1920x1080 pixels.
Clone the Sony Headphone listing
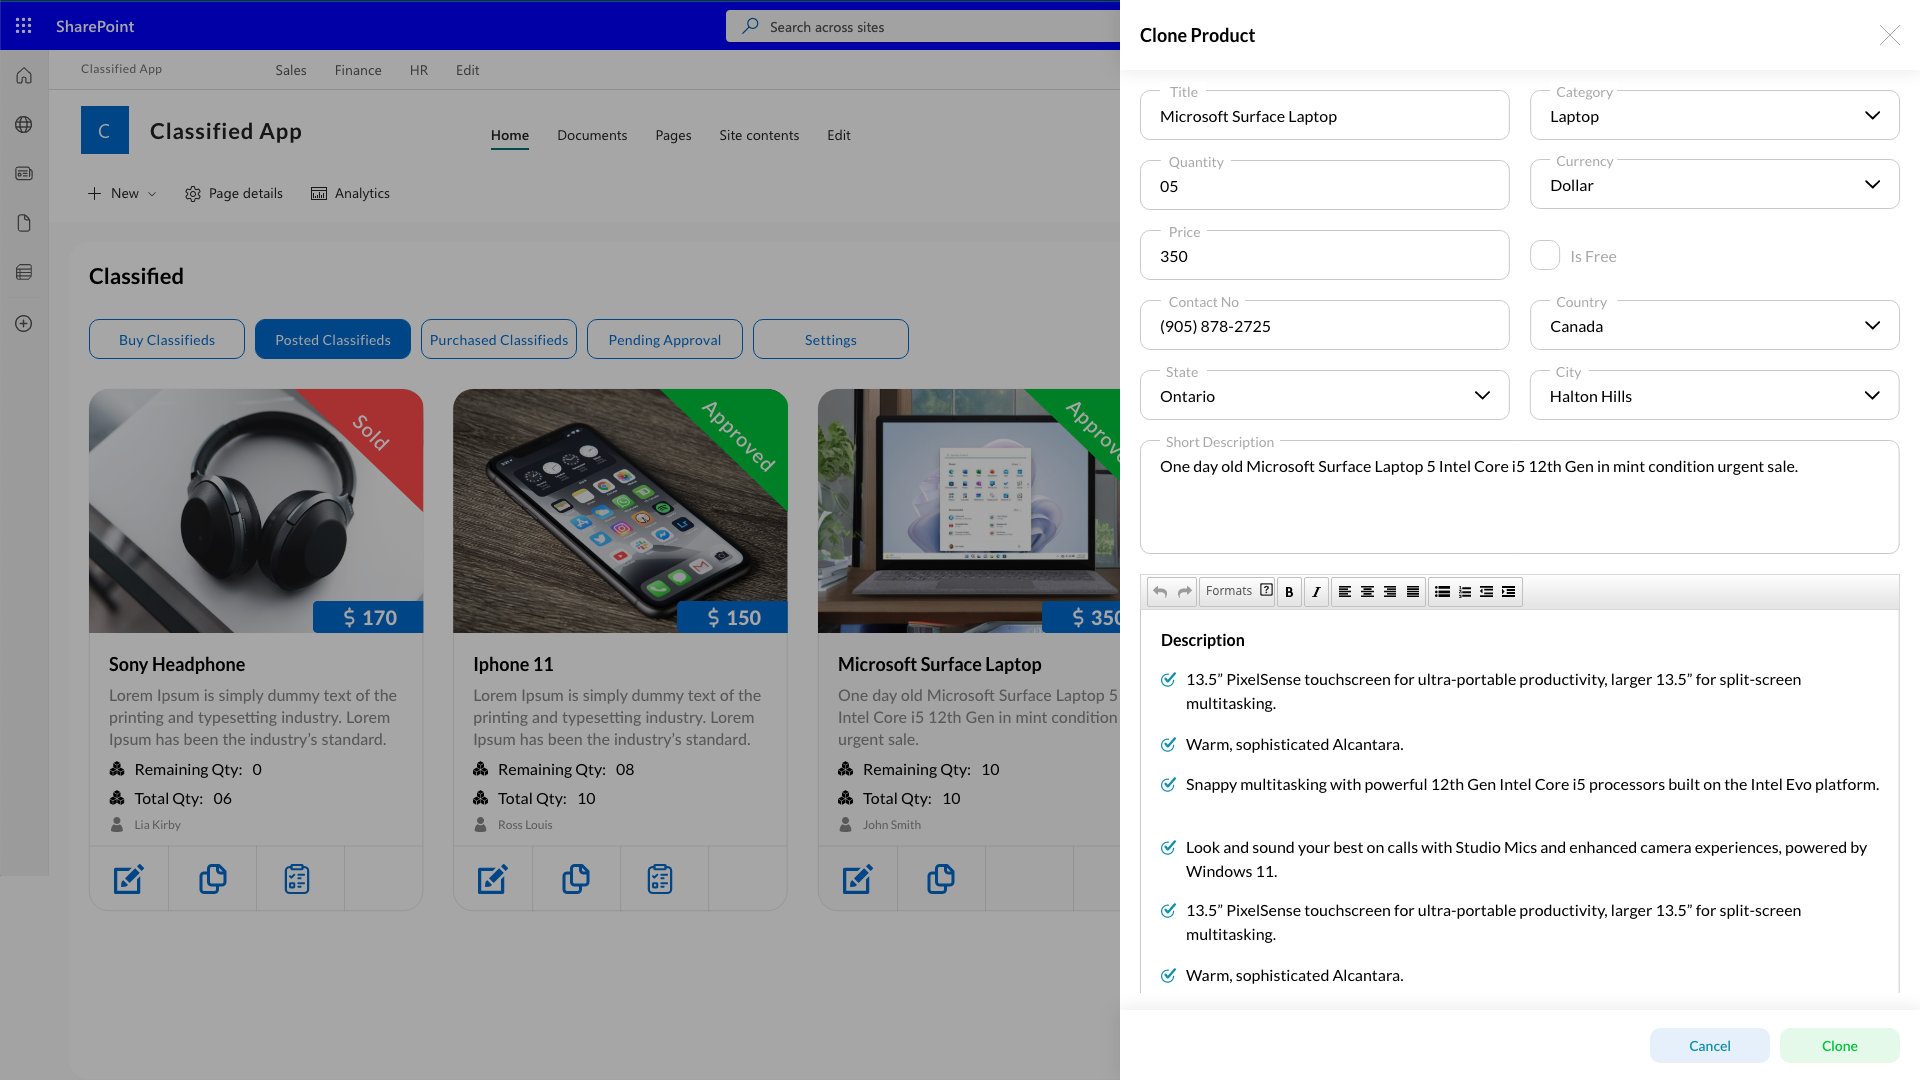pyautogui.click(x=212, y=879)
